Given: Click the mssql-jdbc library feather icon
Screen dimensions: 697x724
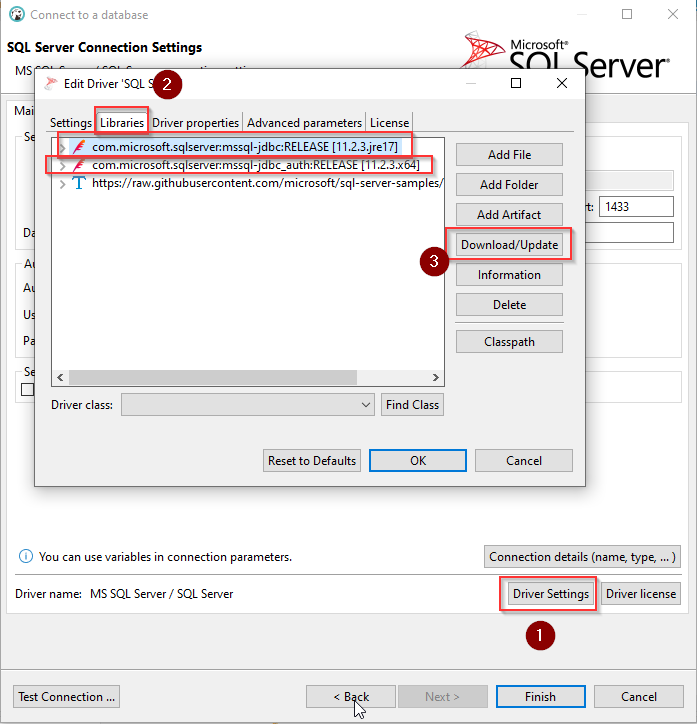Looking at the screenshot, I should (x=79, y=147).
